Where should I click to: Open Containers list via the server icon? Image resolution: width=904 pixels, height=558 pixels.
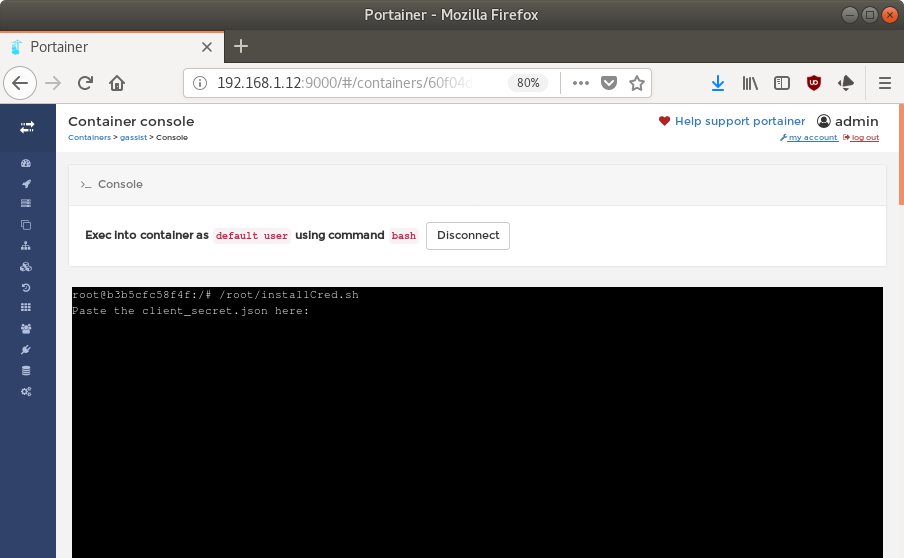(x=26, y=203)
